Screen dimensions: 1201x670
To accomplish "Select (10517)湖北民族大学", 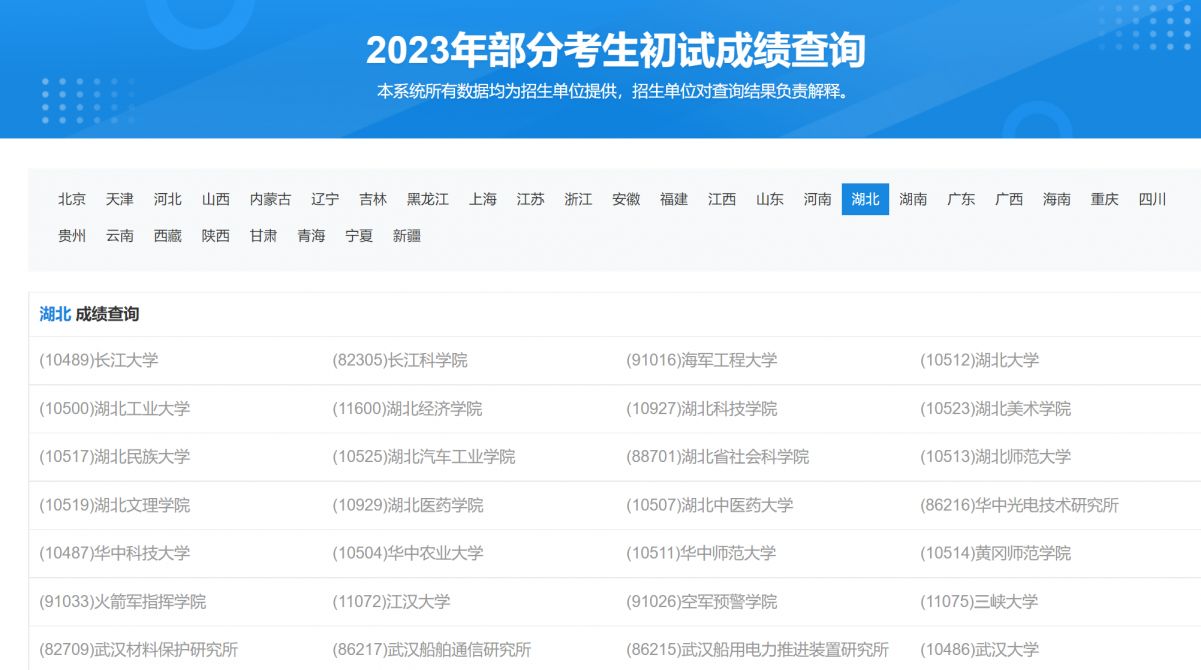I will pyautogui.click(x=115, y=457).
